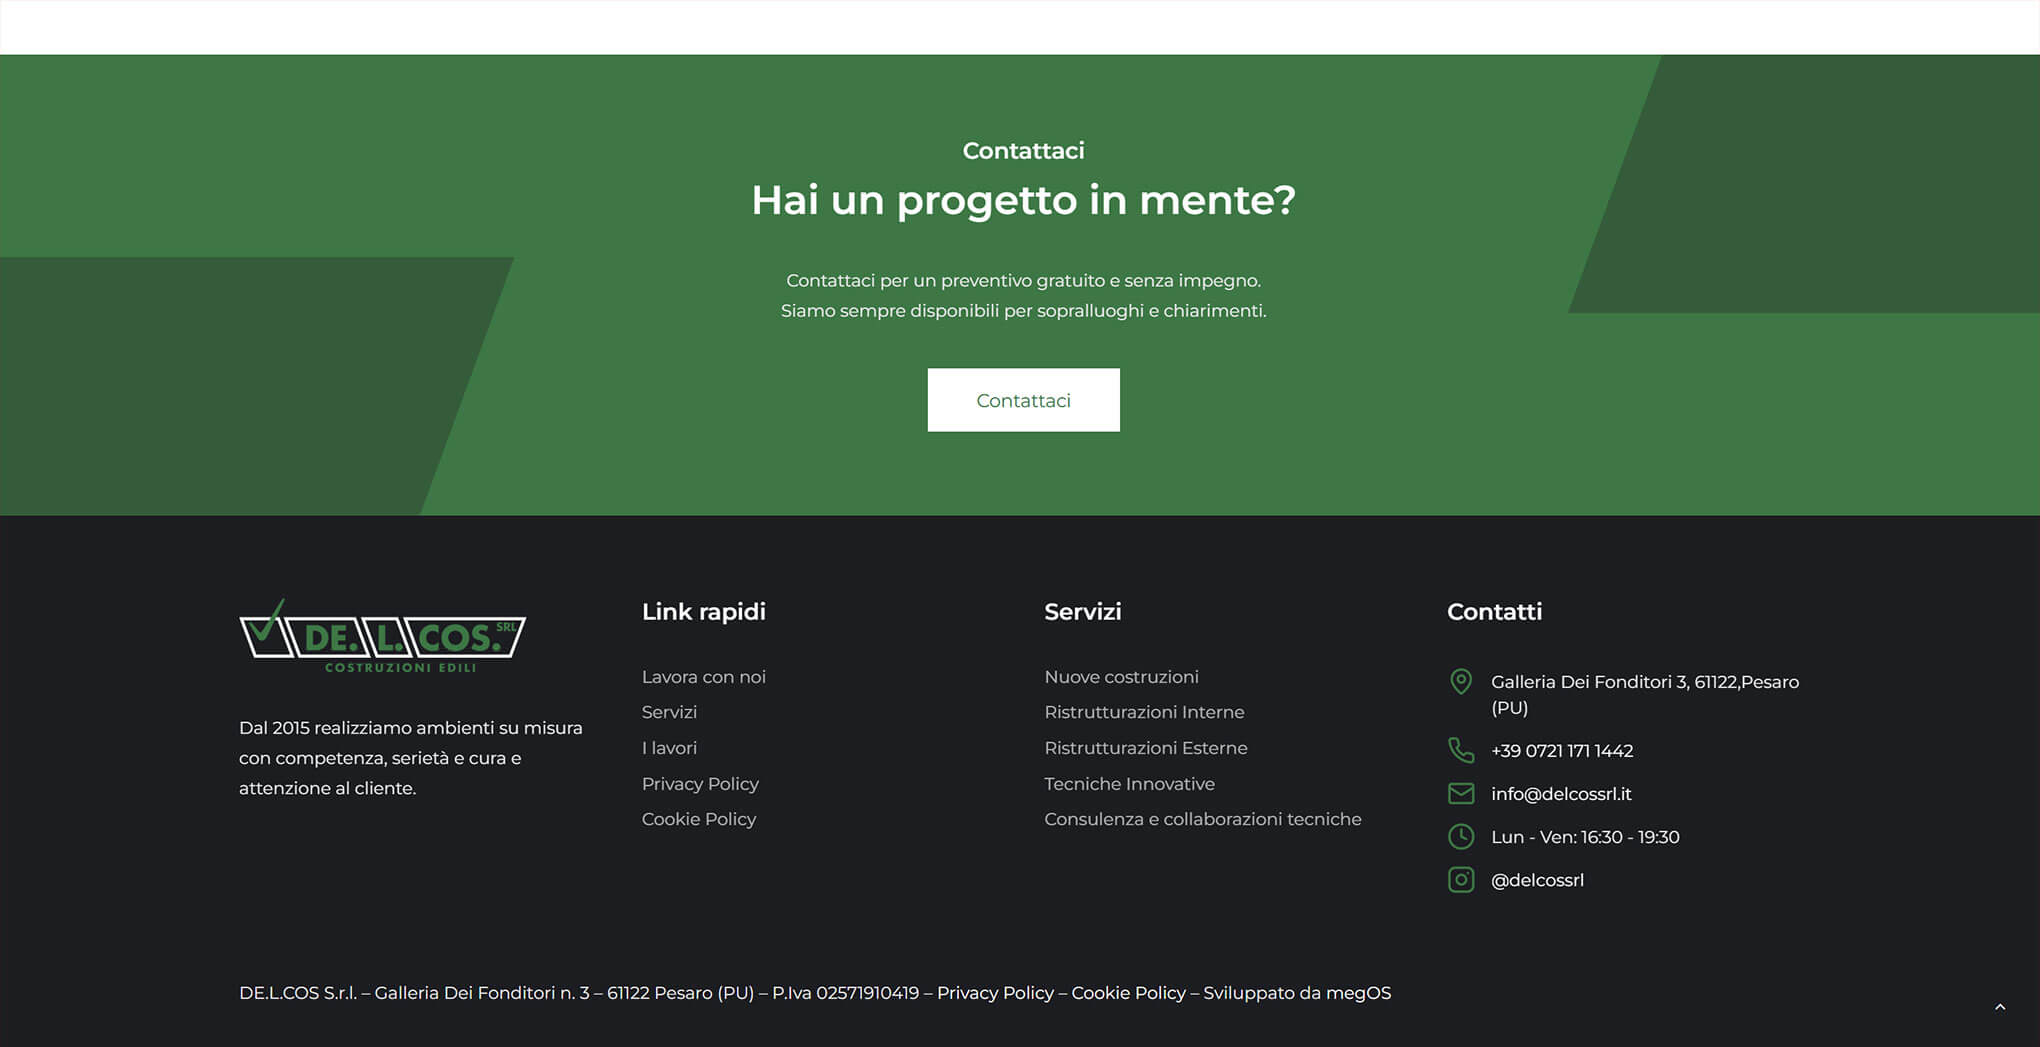Open Consulenza e collaborazioni tecniche link
Viewport: 2040px width, 1047px height.
[x=1202, y=819]
